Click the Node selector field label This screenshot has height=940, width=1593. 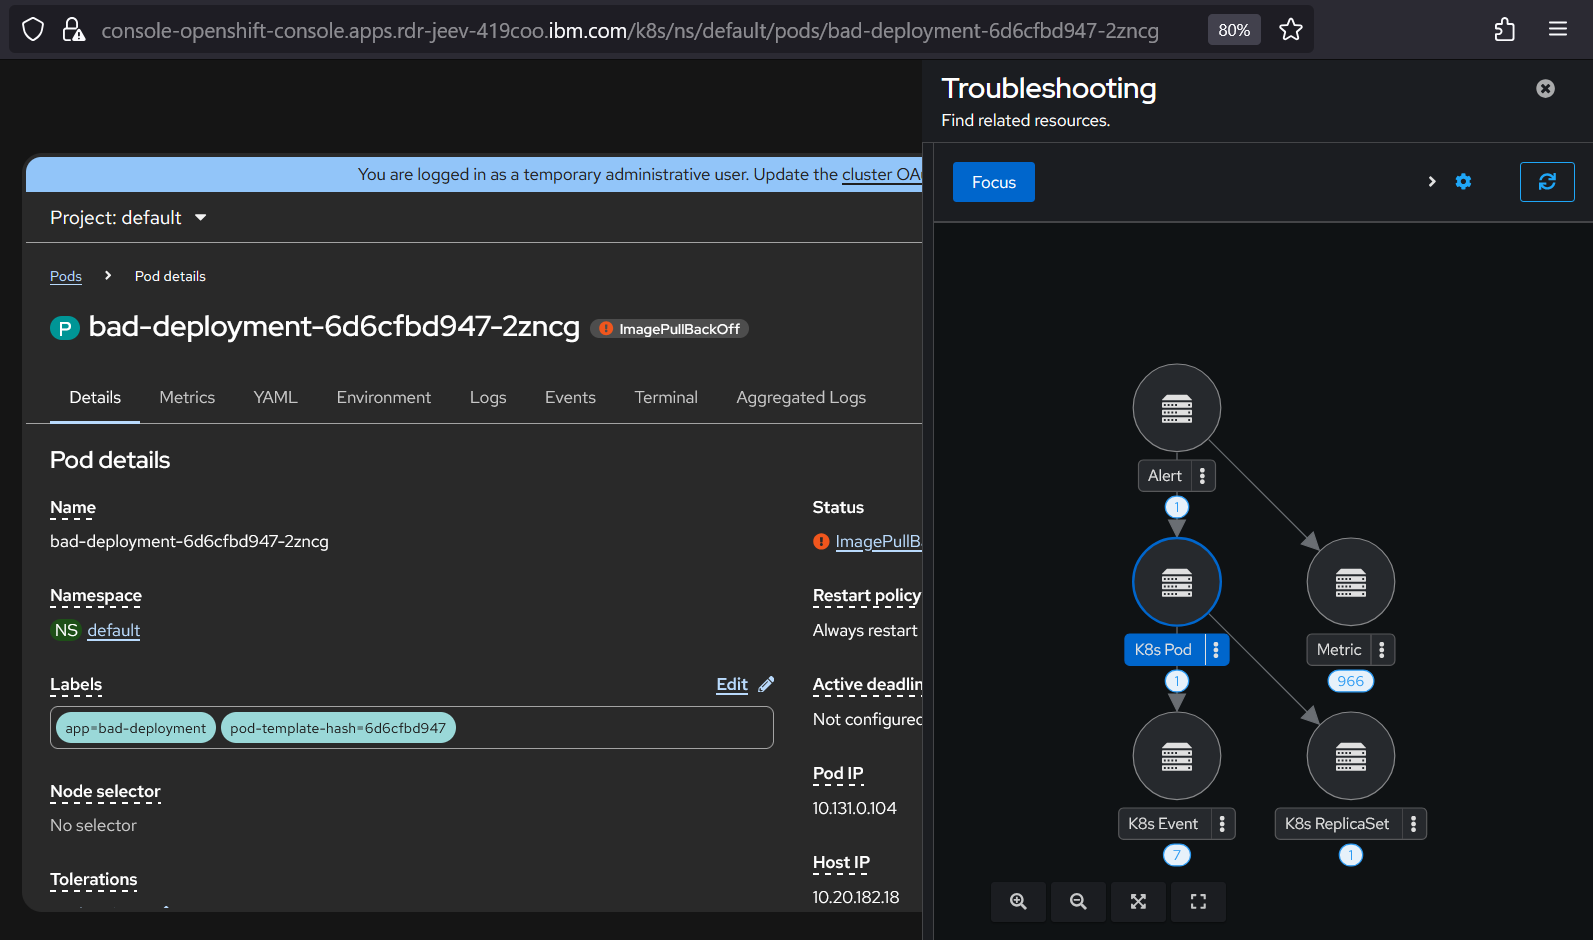pos(105,791)
